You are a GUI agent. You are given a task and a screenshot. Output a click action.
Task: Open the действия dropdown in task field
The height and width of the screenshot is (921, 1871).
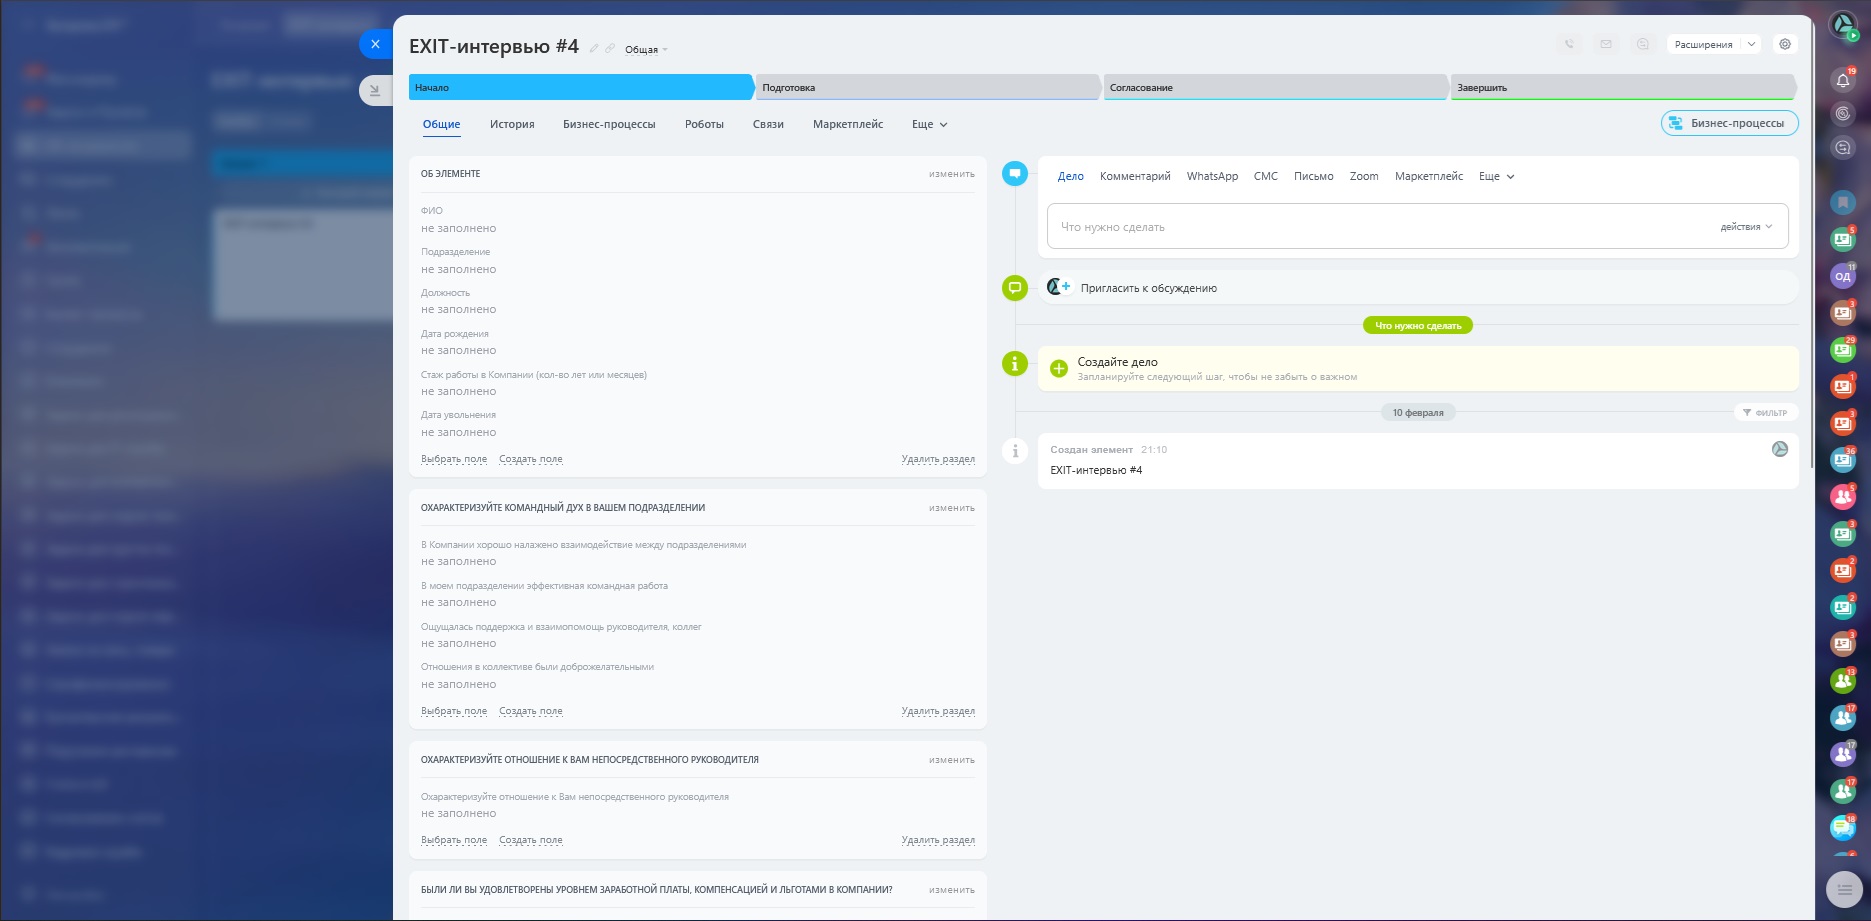(x=1745, y=227)
